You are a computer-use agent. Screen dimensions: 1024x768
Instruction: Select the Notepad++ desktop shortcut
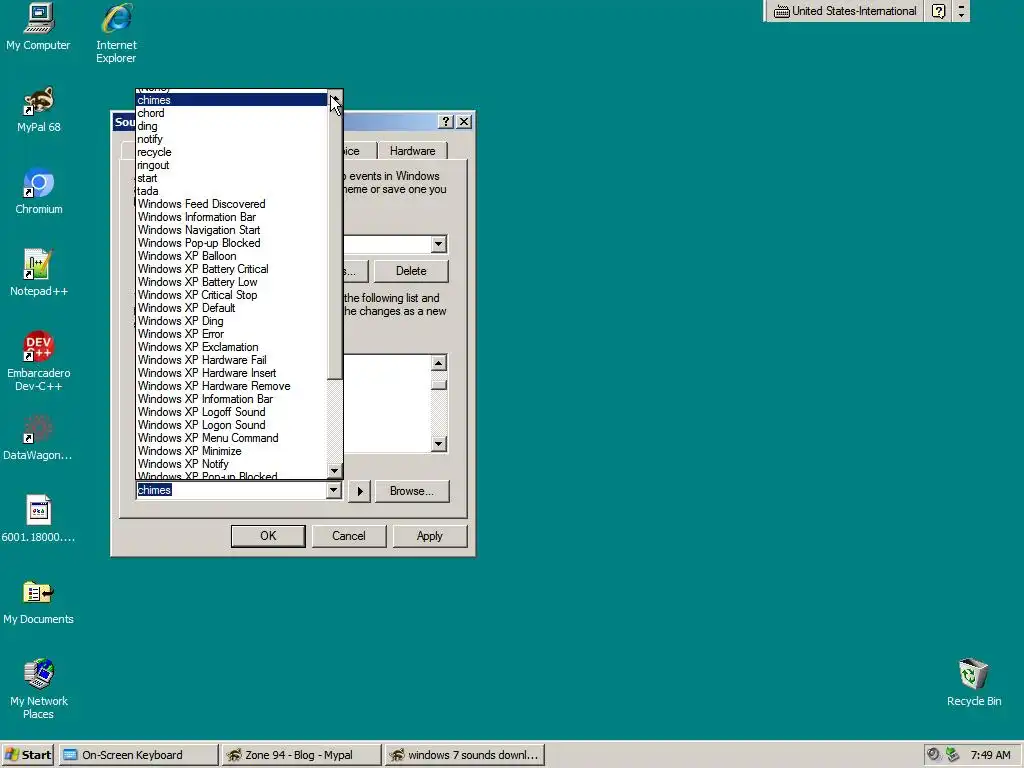(x=39, y=273)
